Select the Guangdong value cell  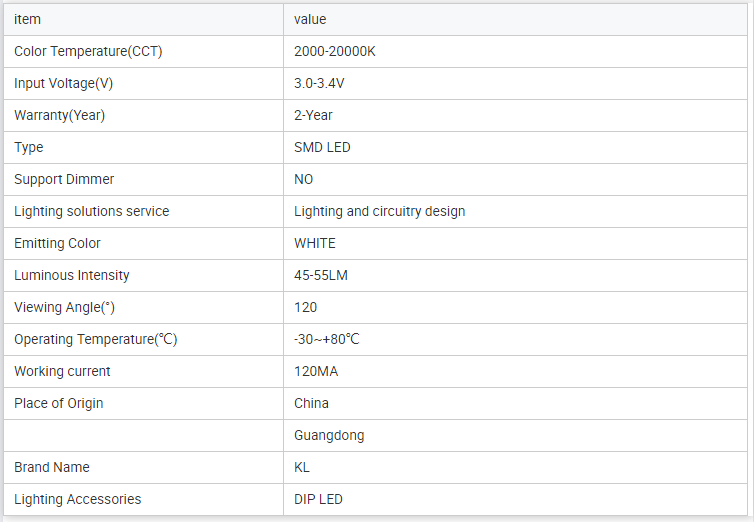pyautogui.click(x=329, y=435)
